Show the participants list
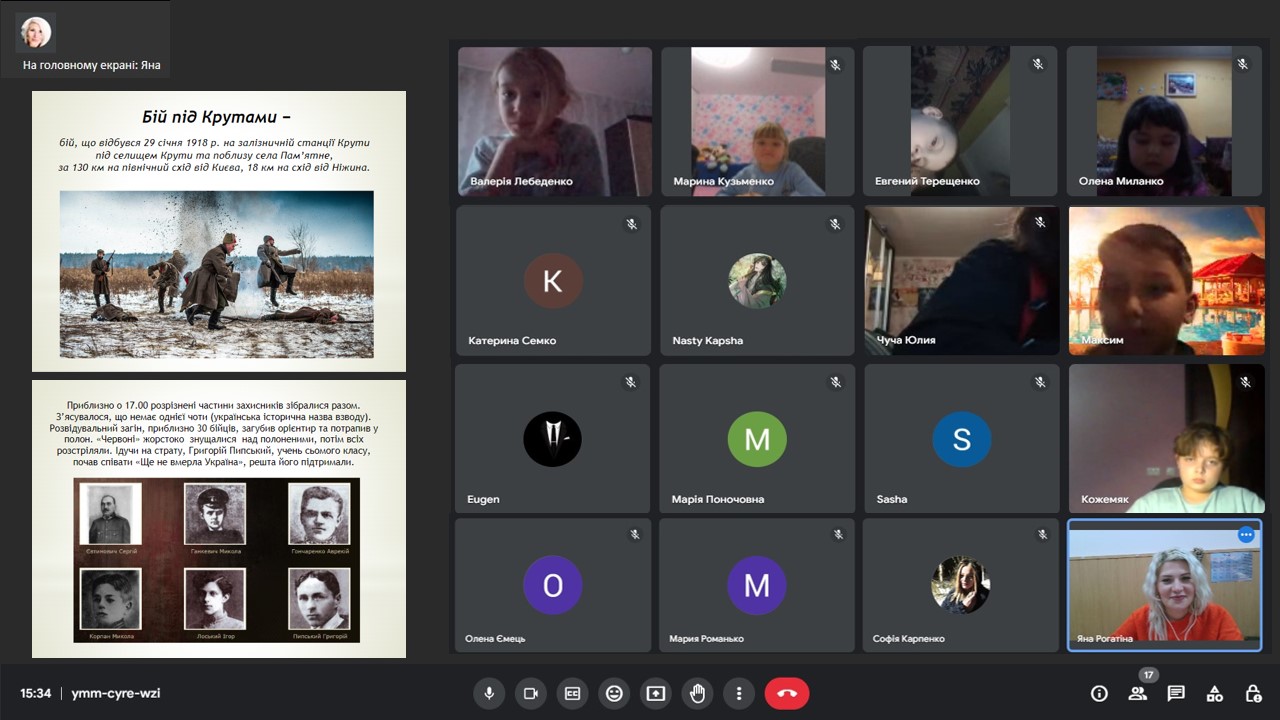 1137,693
